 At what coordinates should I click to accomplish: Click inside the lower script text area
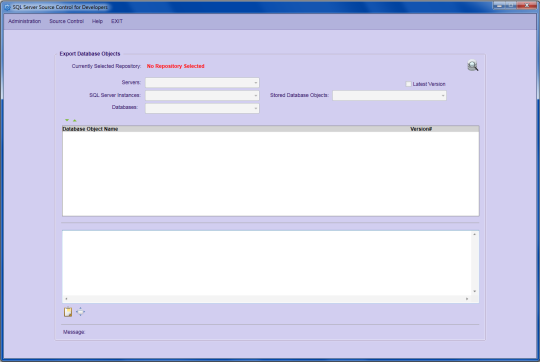[267, 263]
